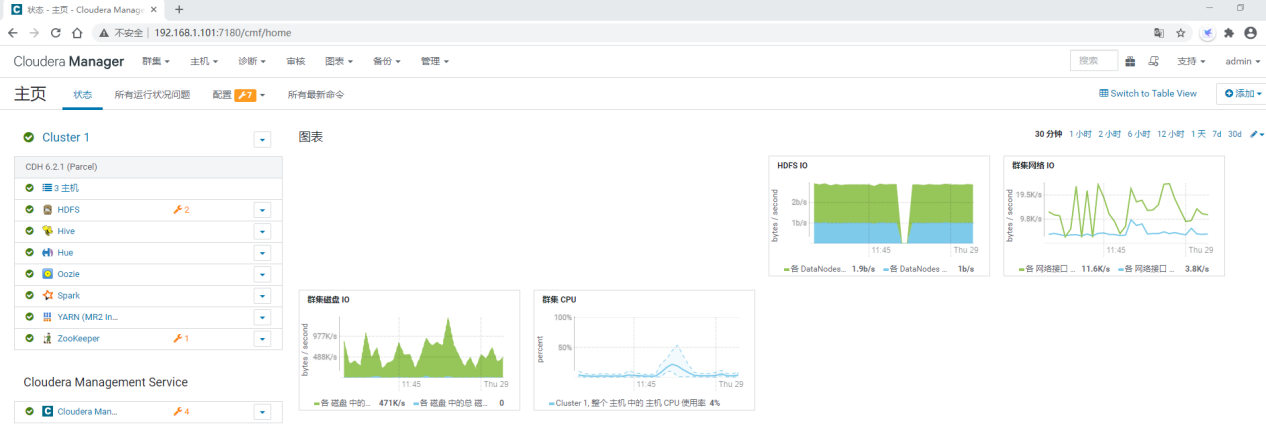
Task: Click the hosts list icon beside 3 主机
Action: [x=47, y=188]
